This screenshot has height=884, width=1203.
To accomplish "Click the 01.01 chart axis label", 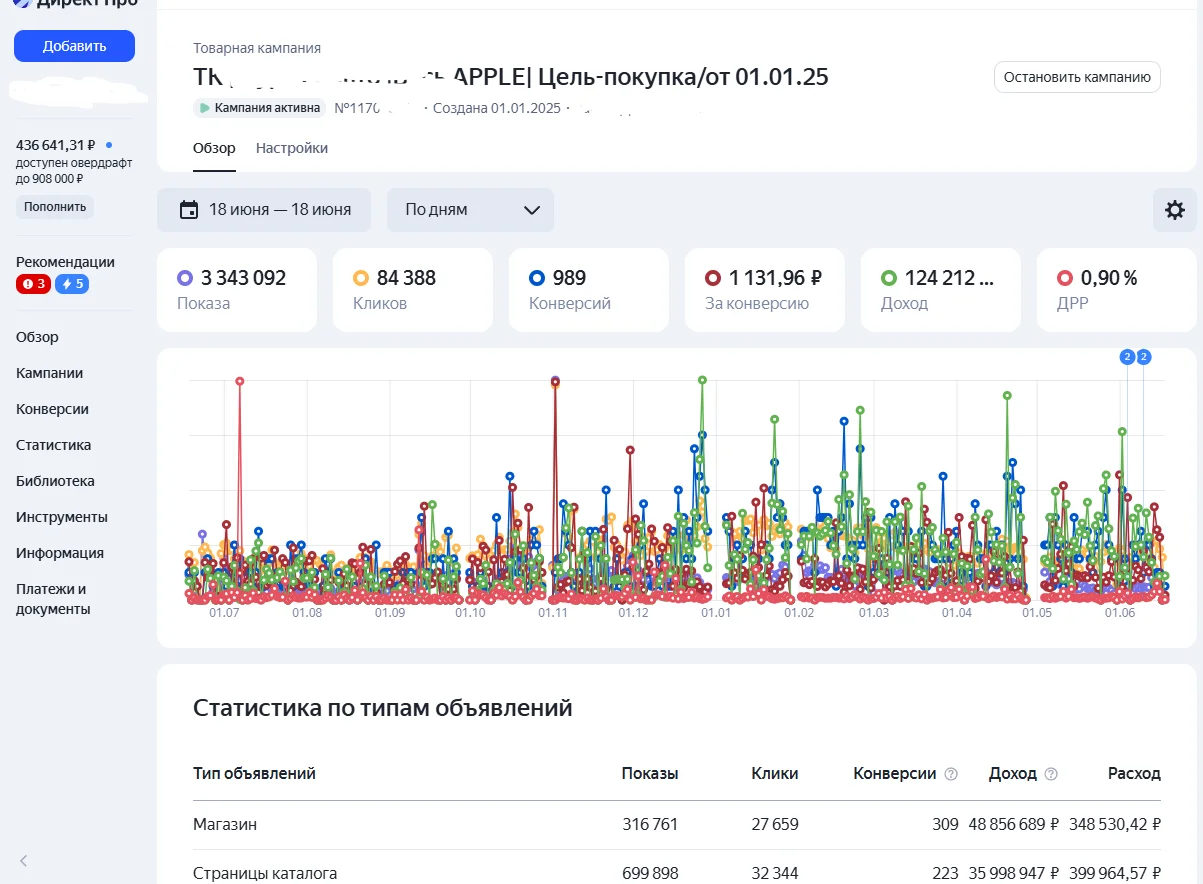I will pyautogui.click(x=716, y=612).
